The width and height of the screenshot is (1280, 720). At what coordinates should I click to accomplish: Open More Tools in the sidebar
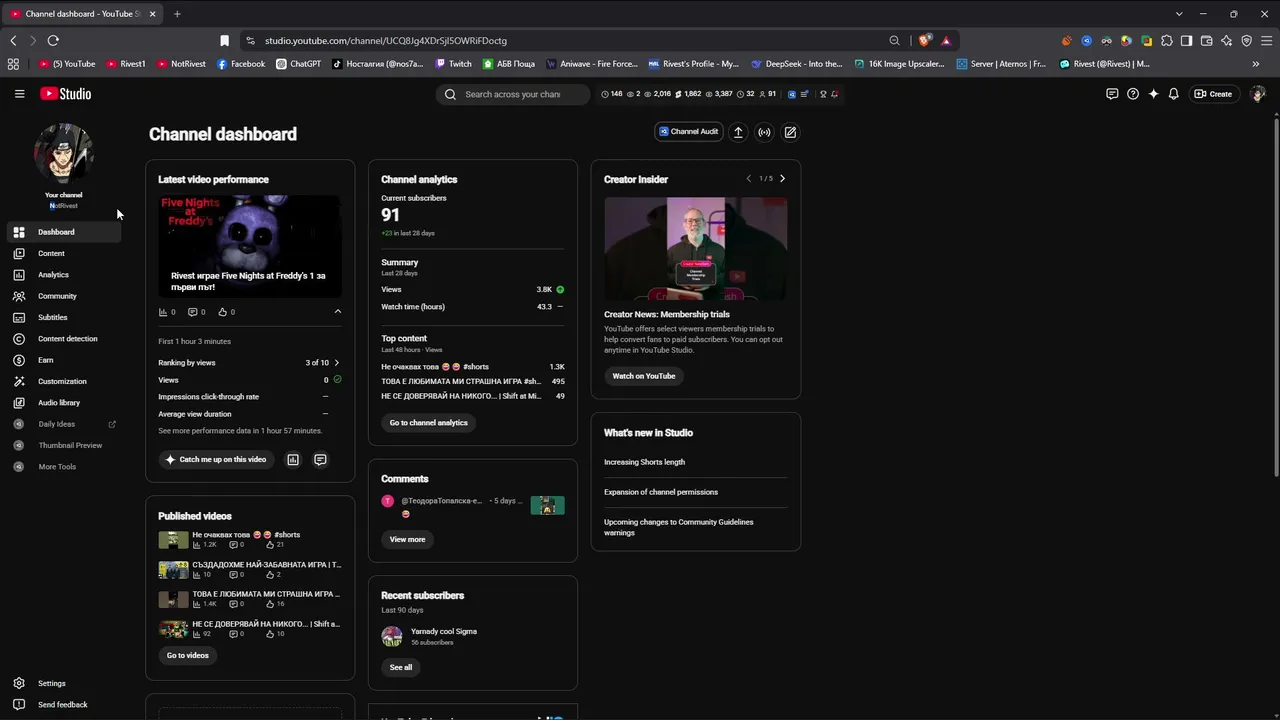coord(62,467)
